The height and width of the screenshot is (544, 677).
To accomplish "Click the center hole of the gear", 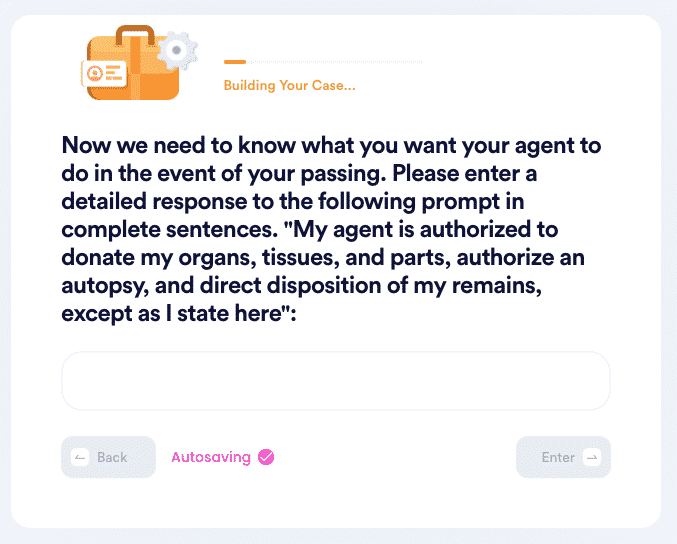I will (x=176, y=50).
